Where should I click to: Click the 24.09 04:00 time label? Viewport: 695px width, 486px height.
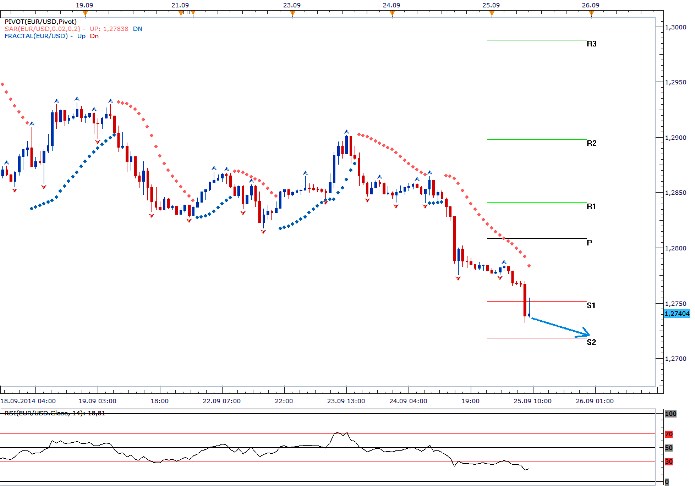408,401
